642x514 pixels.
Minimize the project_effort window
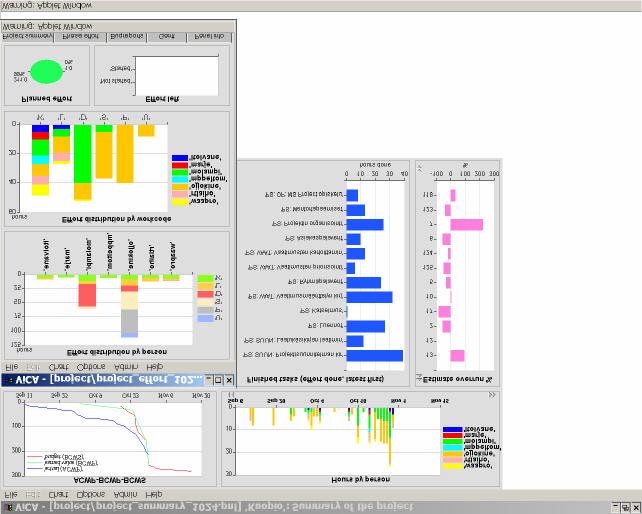tap(209, 380)
